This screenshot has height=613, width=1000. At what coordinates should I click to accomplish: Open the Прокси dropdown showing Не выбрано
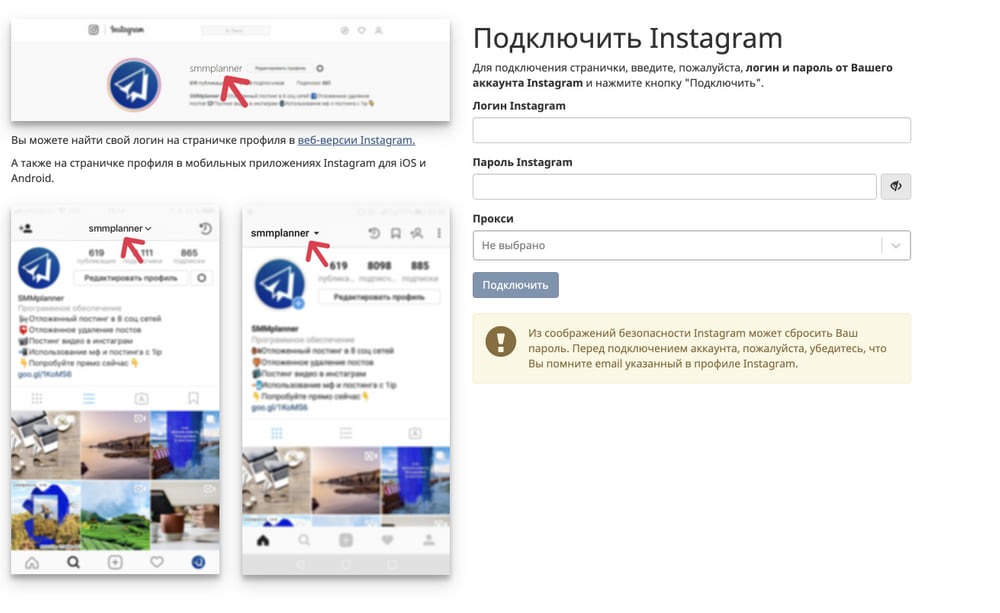[691, 245]
